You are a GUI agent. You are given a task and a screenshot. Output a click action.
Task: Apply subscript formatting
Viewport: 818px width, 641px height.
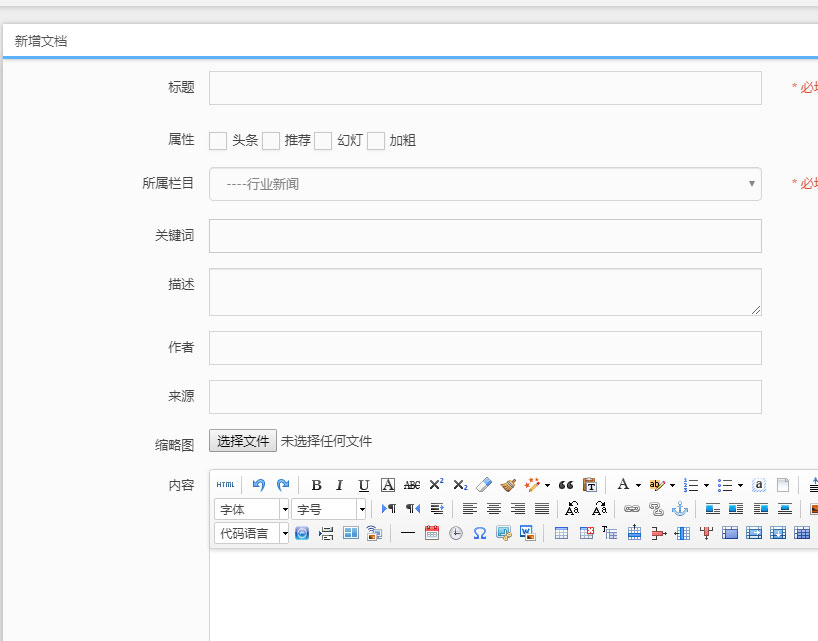click(460, 485)
